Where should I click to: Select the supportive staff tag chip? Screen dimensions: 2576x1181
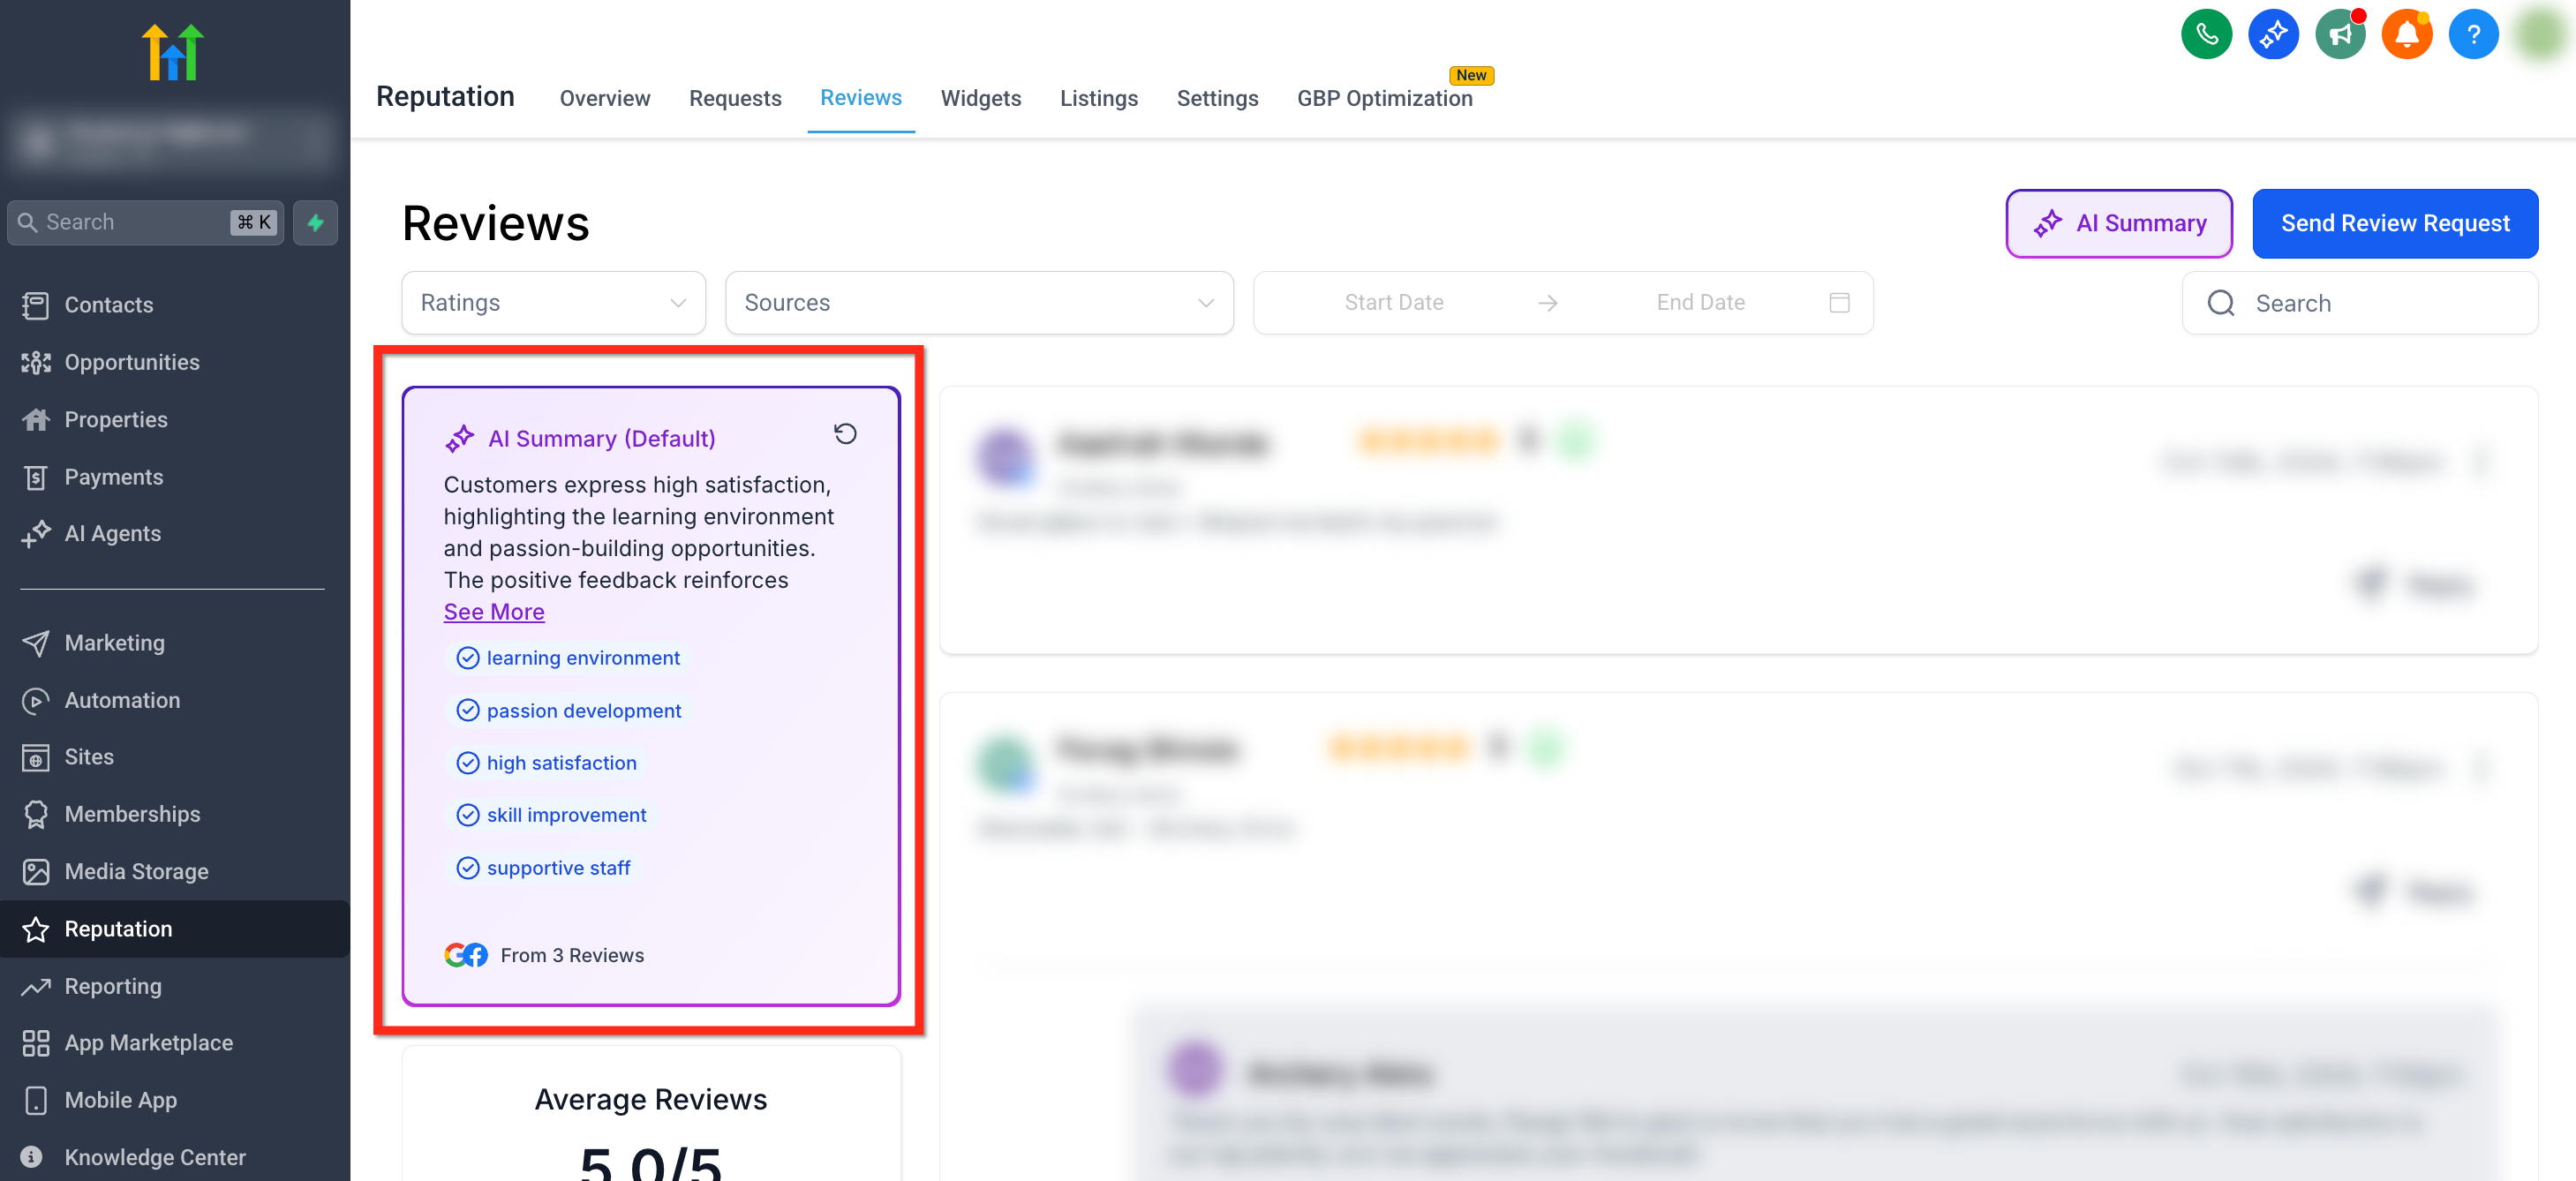pyautogui.click(x=544, y=868)
